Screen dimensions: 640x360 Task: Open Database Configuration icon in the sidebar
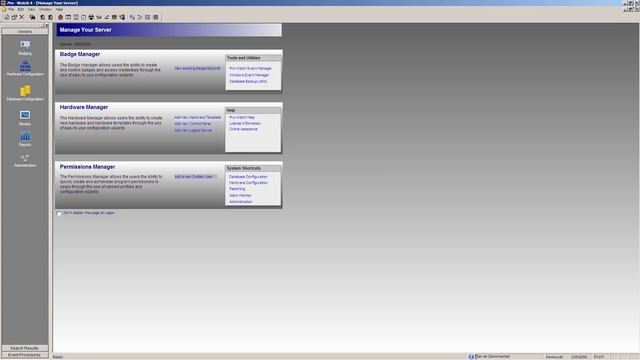coord(25,93)
